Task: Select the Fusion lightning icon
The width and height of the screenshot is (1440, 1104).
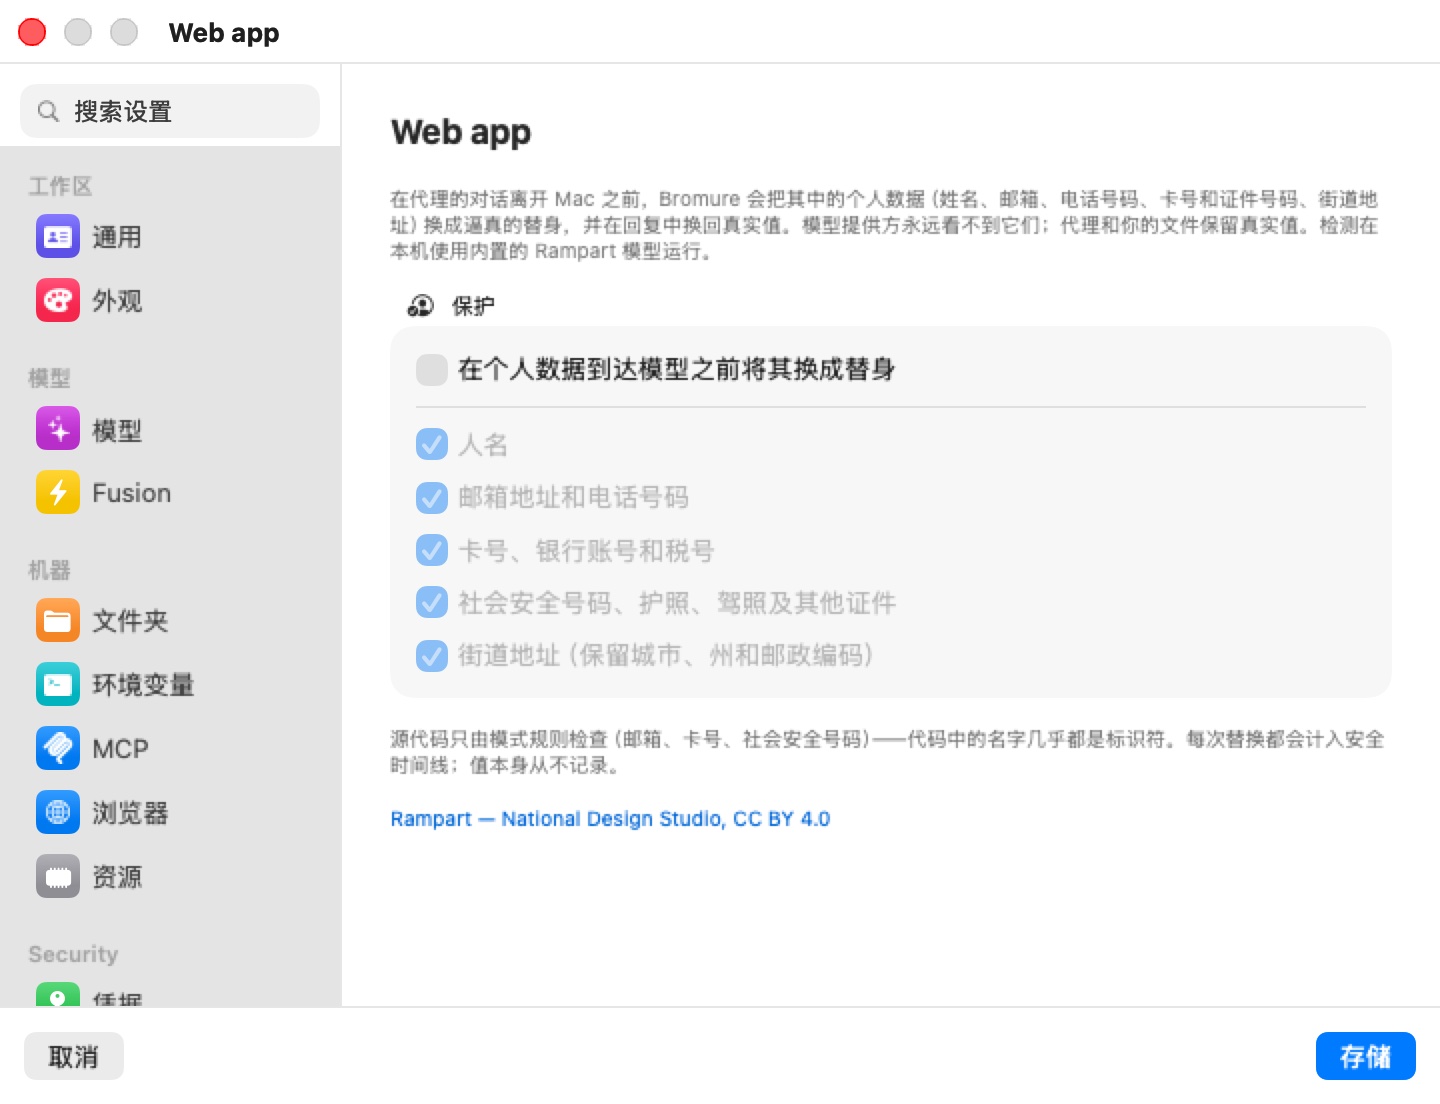Action: [58, 493]
